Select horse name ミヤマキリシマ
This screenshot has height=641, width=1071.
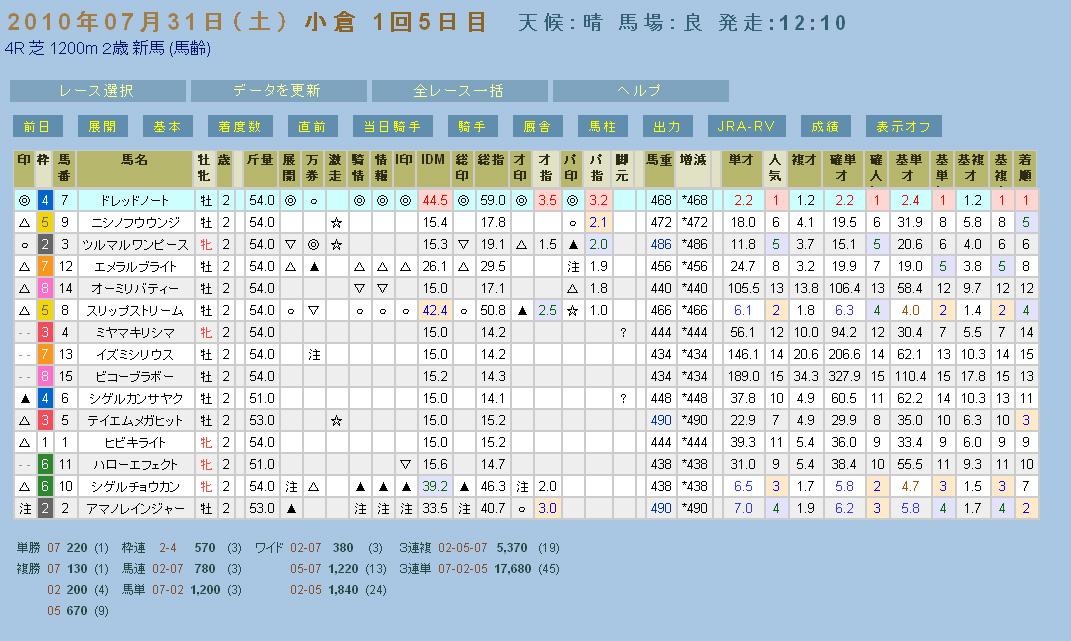[x=135, y=332]
